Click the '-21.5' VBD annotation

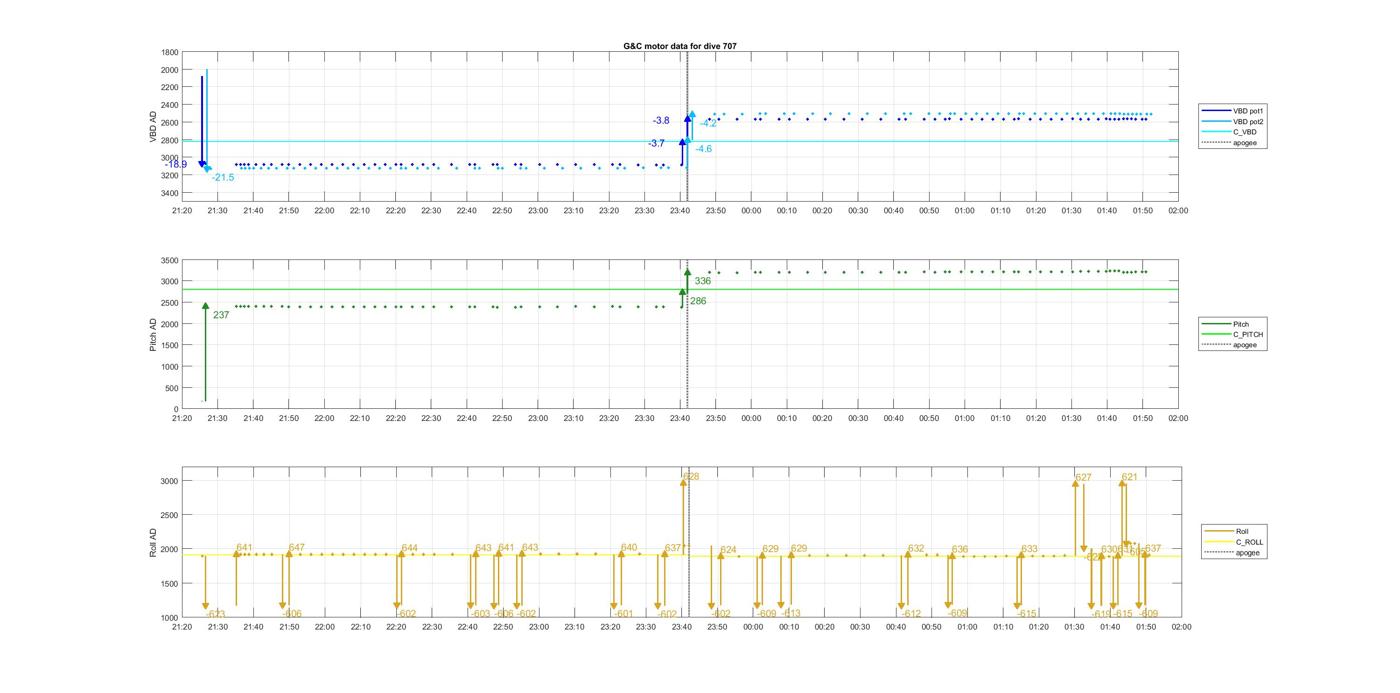[x=223, y=178]
